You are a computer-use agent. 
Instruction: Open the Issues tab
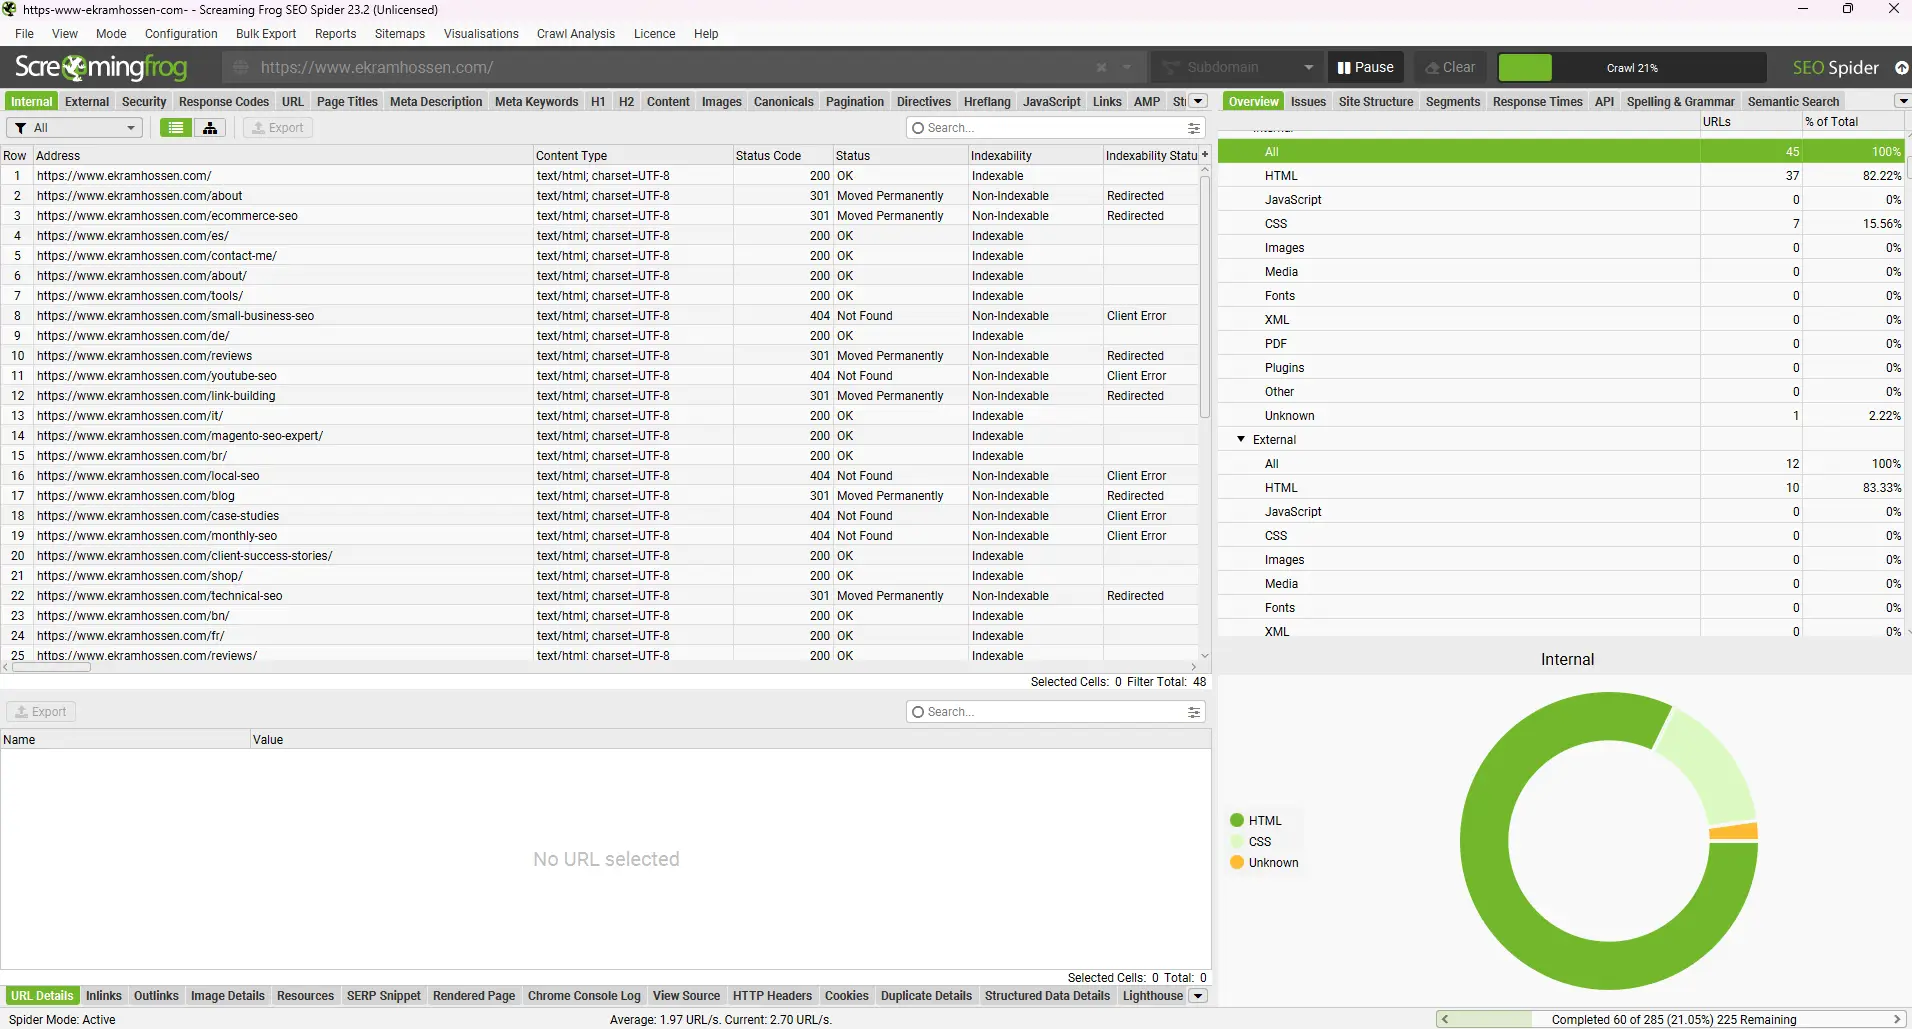click(1308, 102)
